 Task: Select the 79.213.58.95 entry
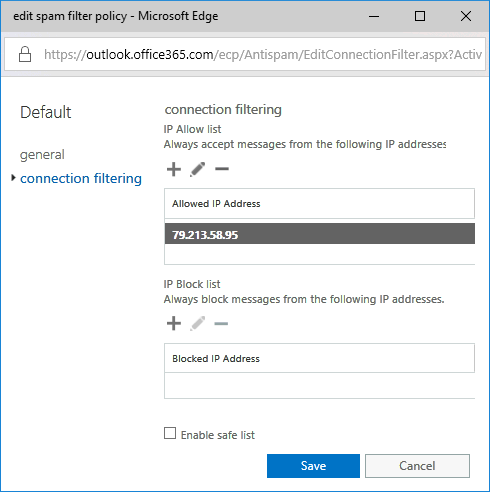coord(320,234)
